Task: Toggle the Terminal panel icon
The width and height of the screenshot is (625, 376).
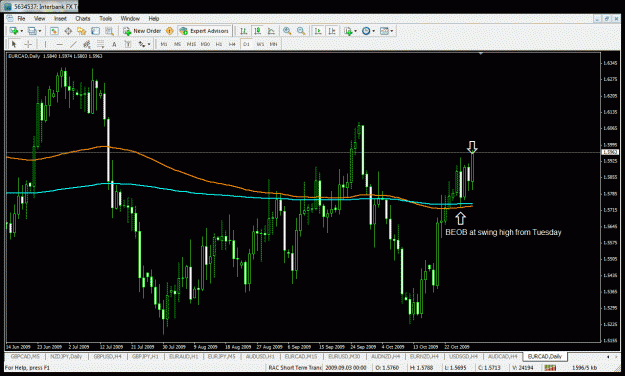Action: click(x=95, y=31)
